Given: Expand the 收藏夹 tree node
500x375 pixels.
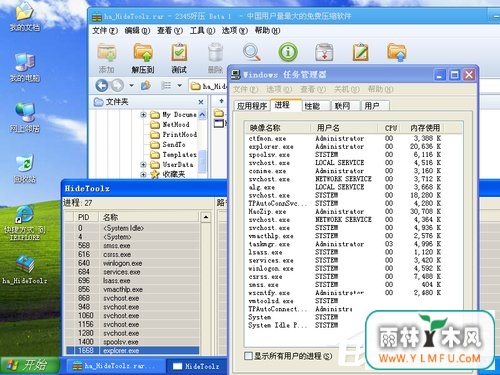Looking at the screenshot, I should tap(143, 174).
